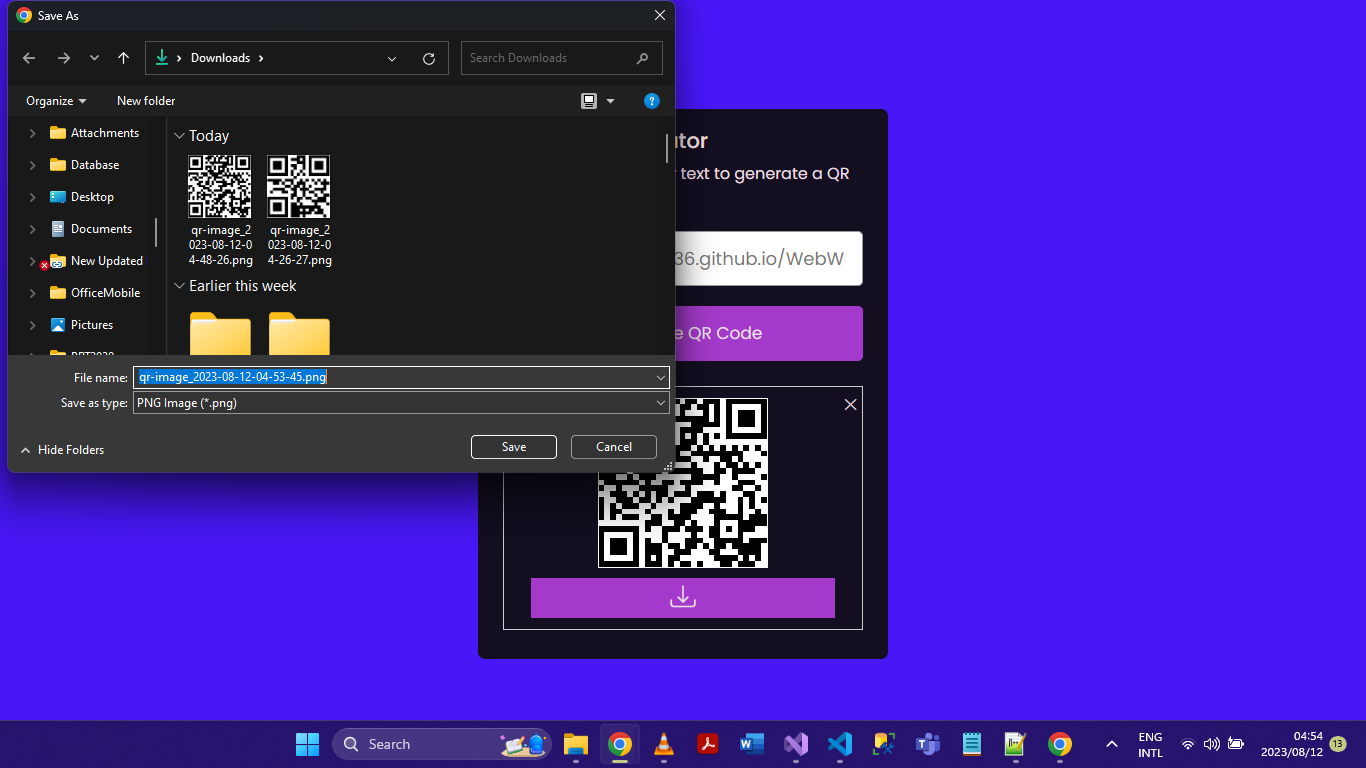
Task: Open Wi-Fi network tray icon
Action: click(1187, 744)
